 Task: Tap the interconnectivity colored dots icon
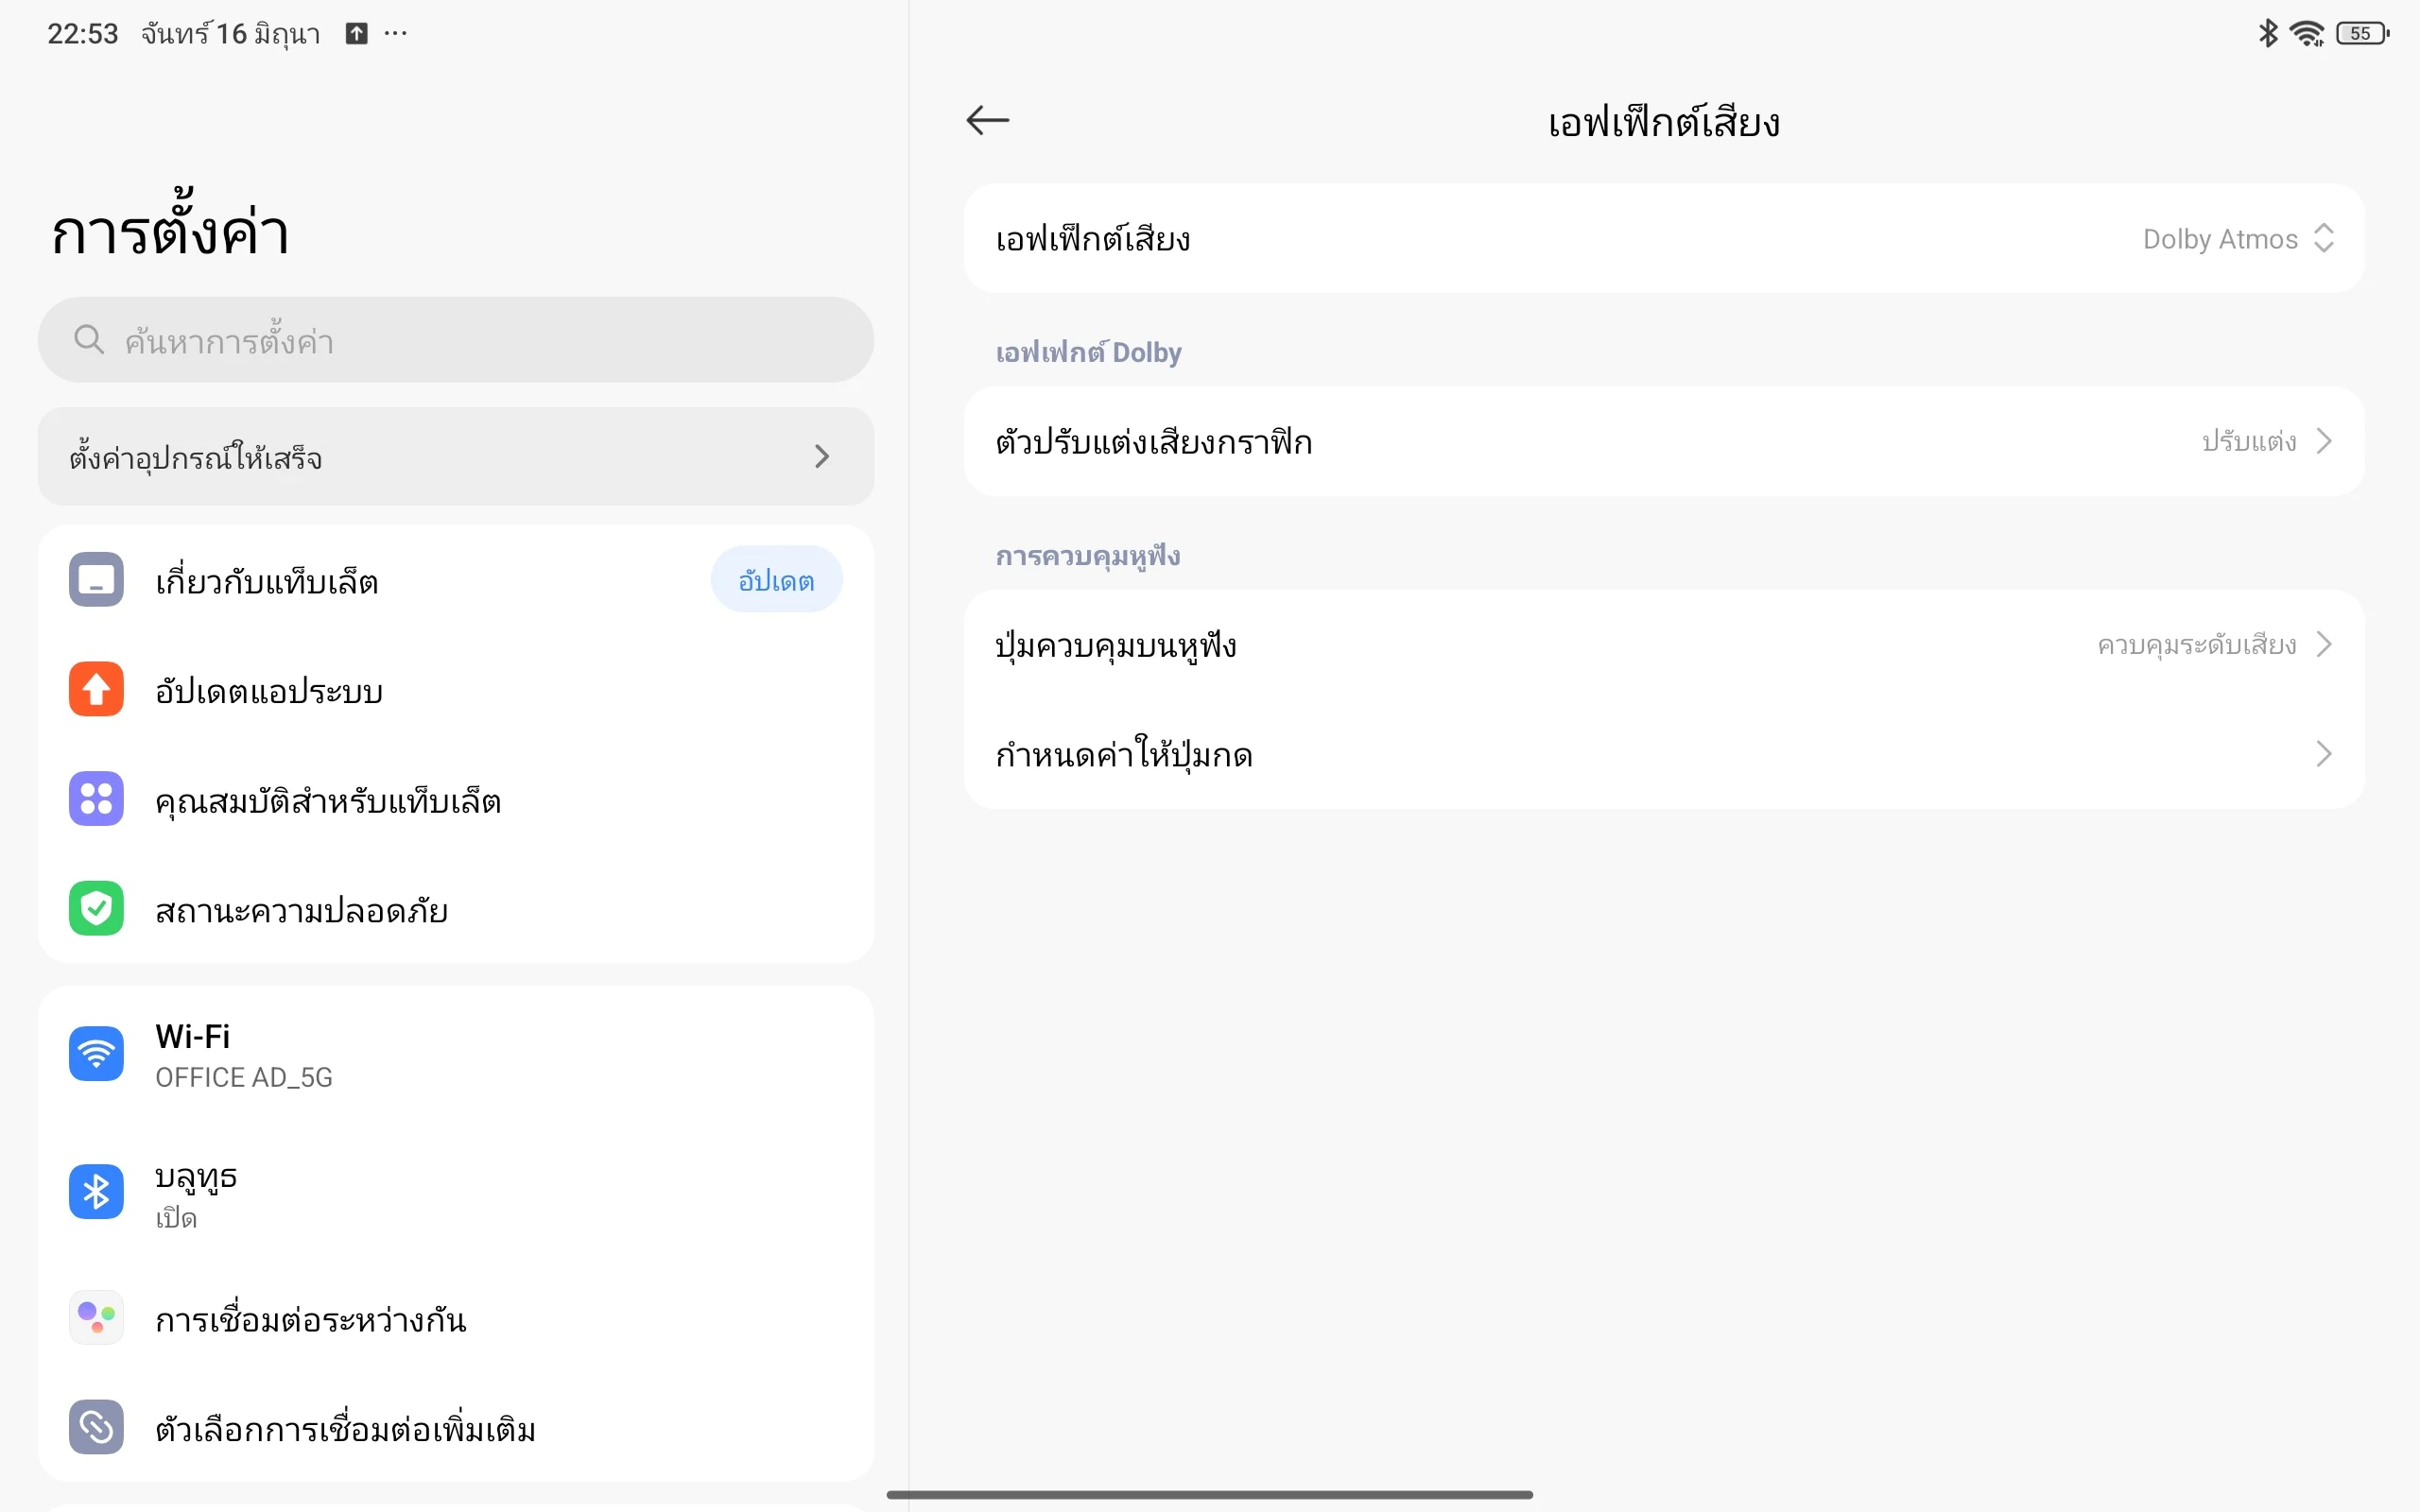coord(96,1318)
